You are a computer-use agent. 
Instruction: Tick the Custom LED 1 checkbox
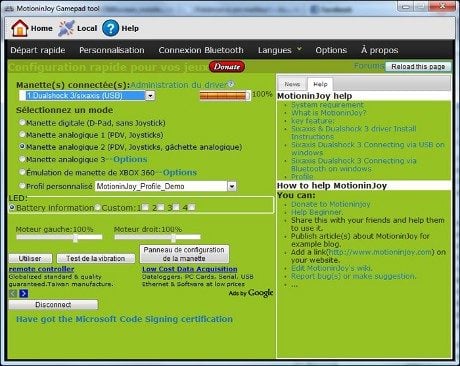tap(145, 207)
